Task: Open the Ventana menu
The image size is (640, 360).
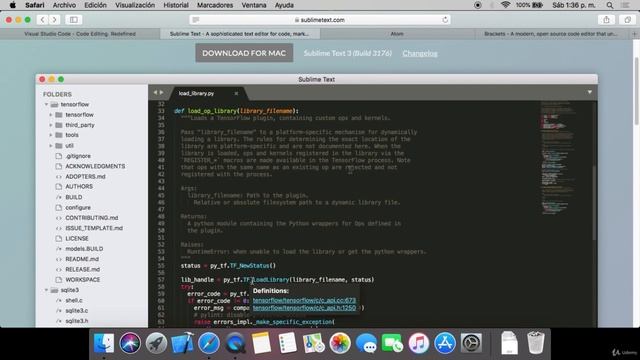Action: 253,5
